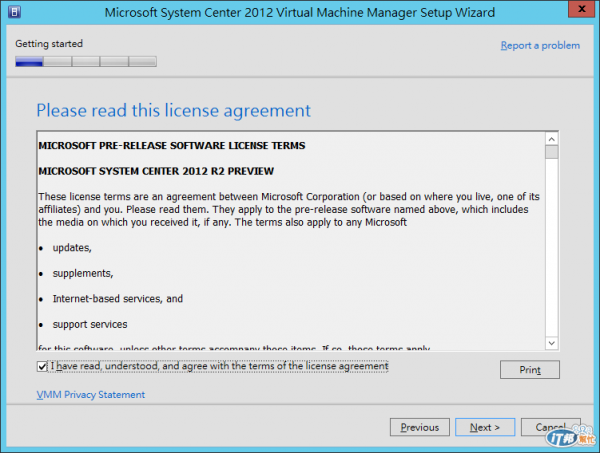Screen dimensions: 600x453
Task: Proceed with the Next button
Action: 485,427
